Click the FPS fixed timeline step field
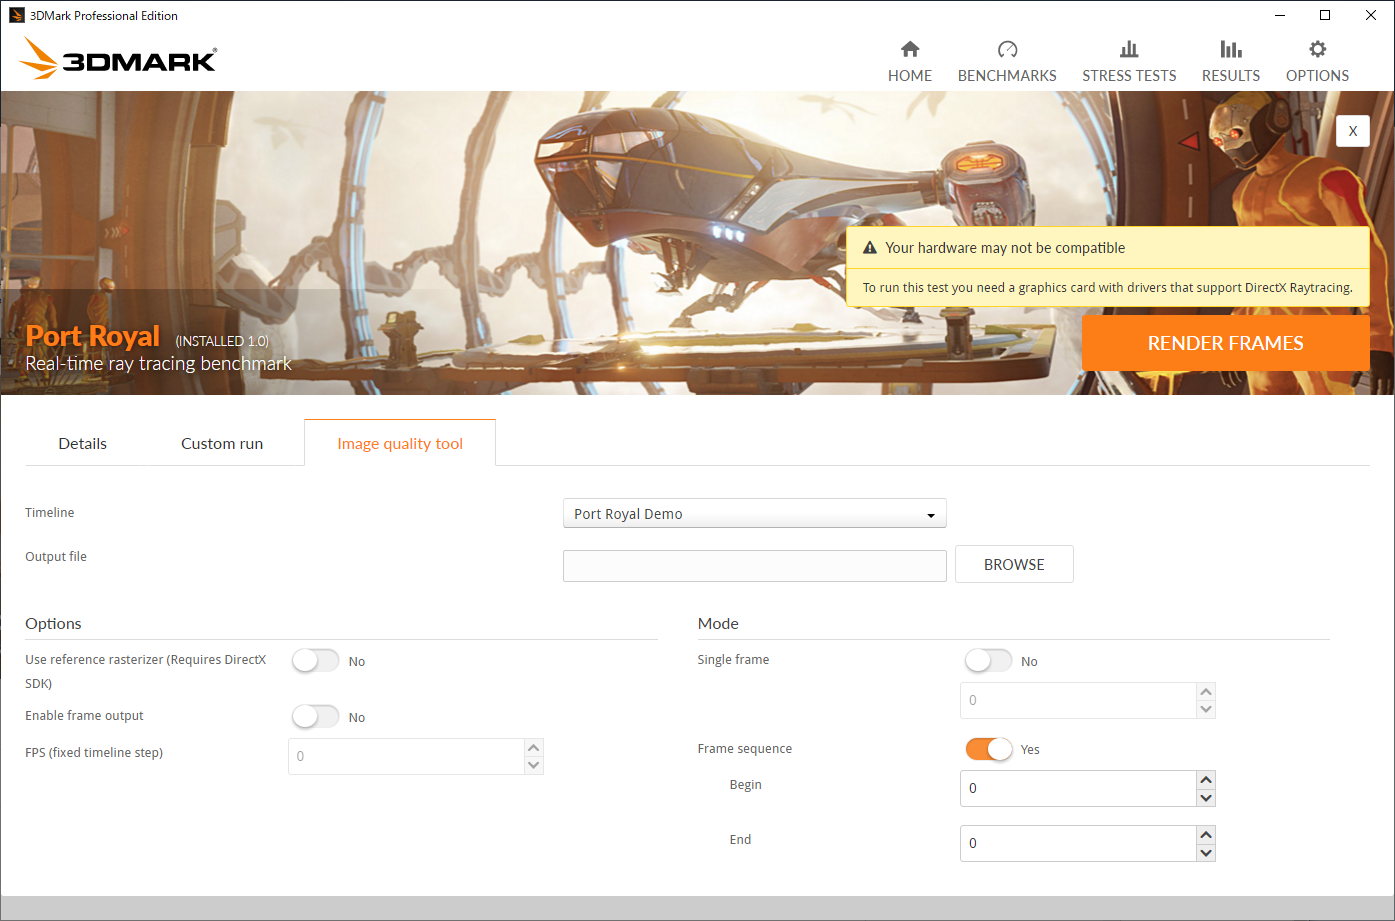The image size is (1395, 921). click(x=406, y=756)
